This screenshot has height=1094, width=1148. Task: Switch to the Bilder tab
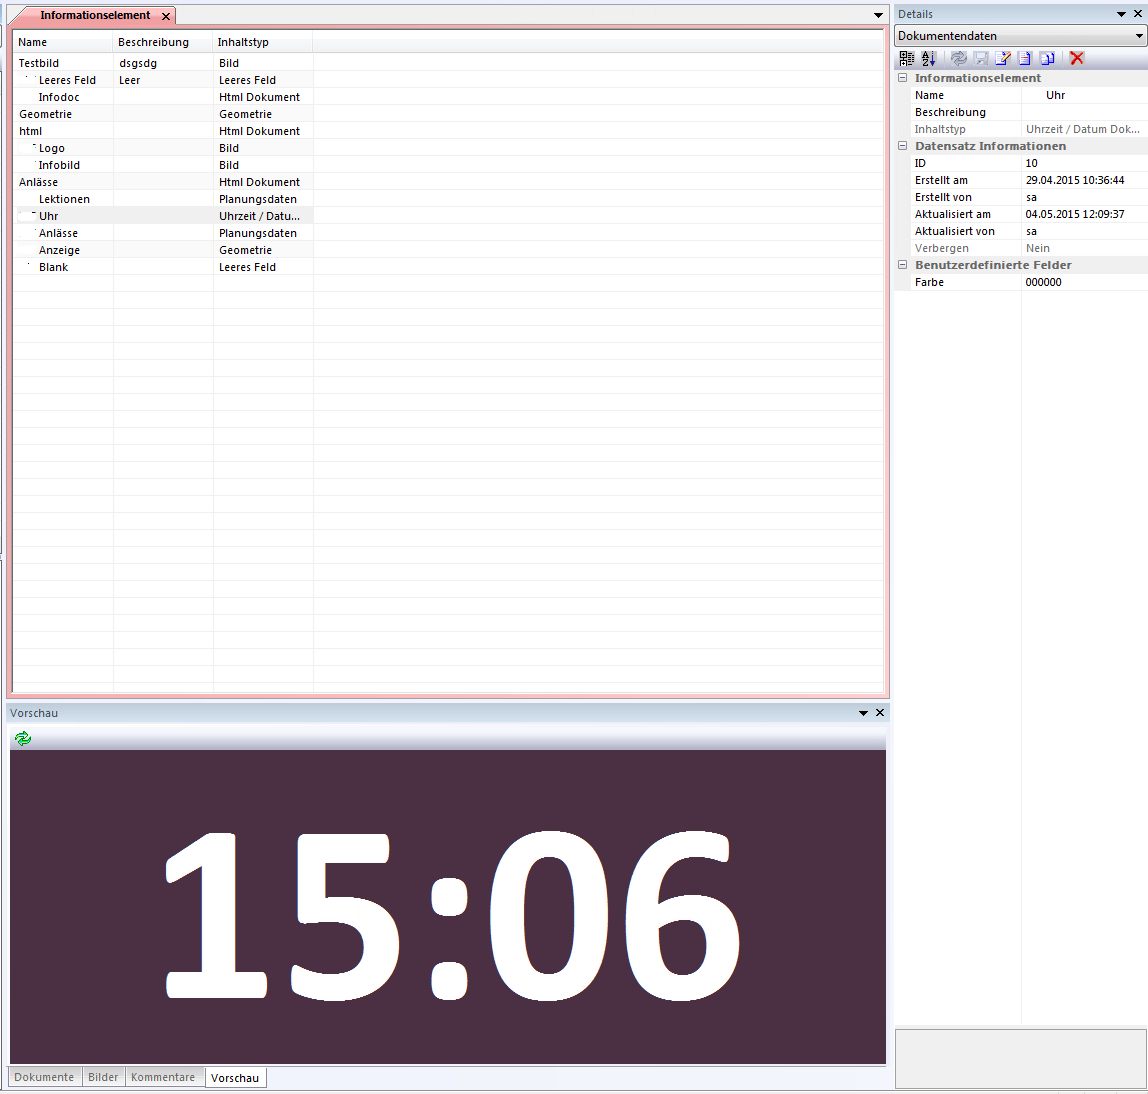click(103, 1077)
